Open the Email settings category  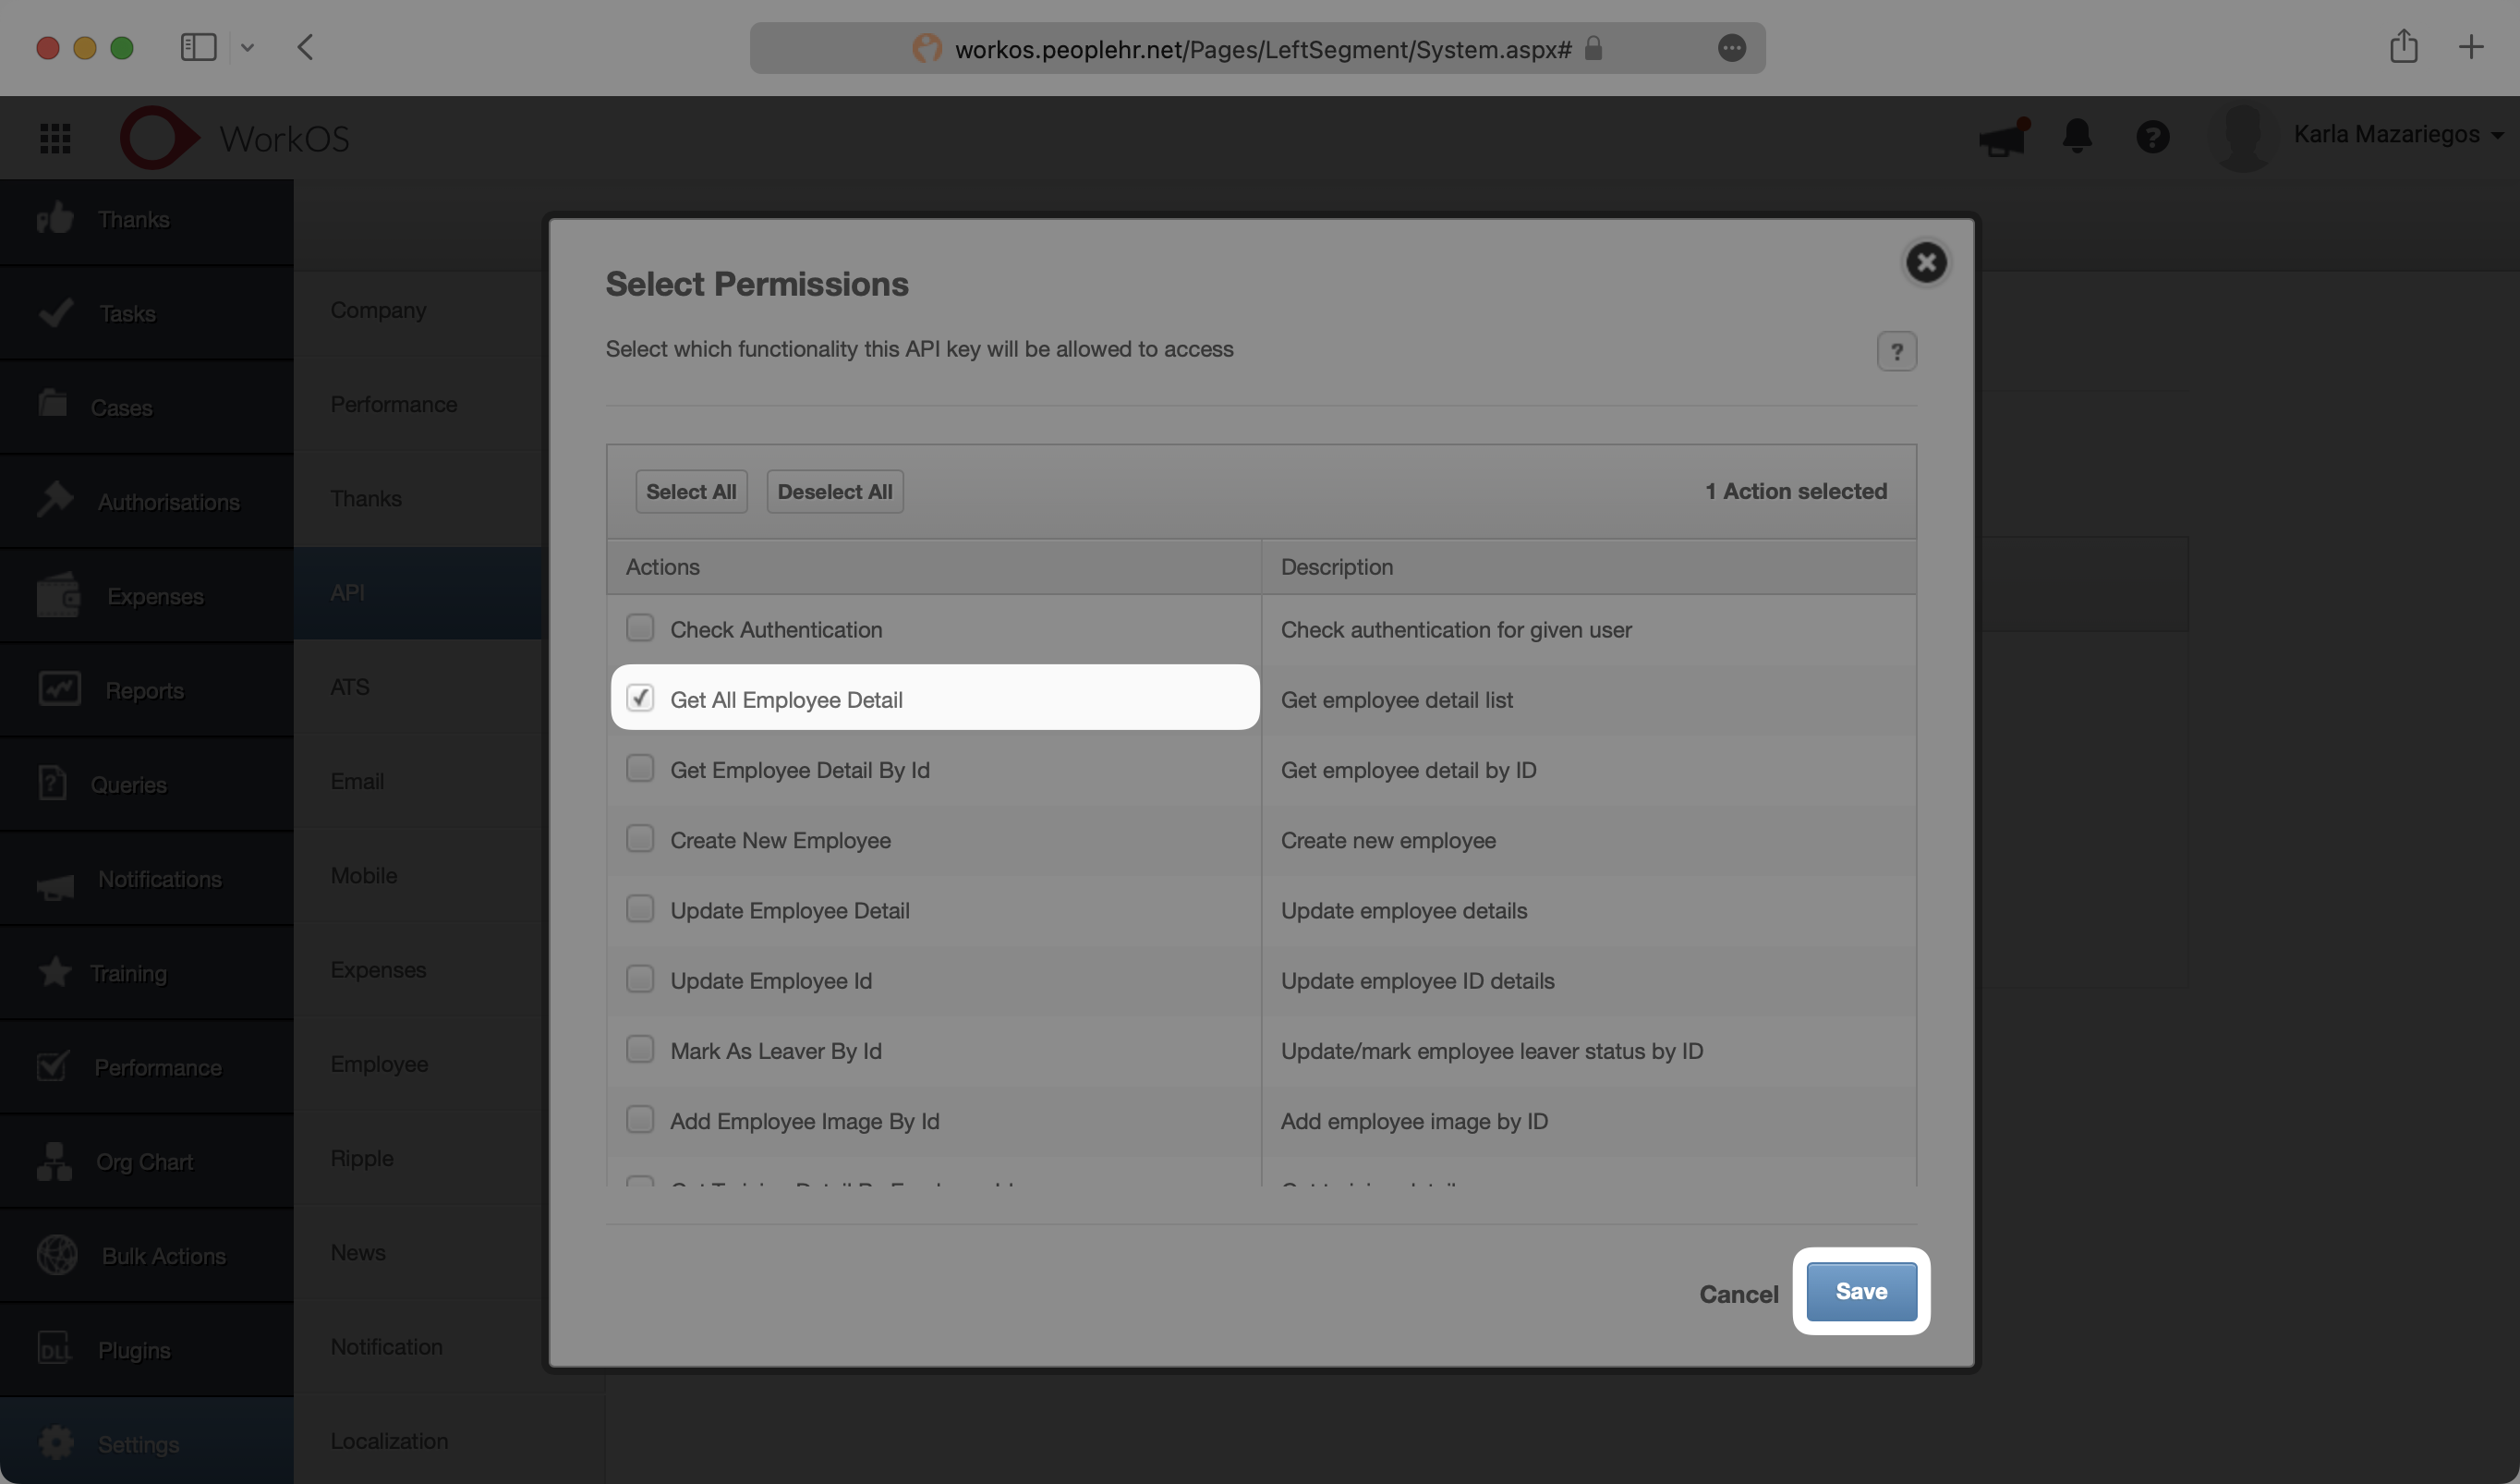[x=357, y=781]
